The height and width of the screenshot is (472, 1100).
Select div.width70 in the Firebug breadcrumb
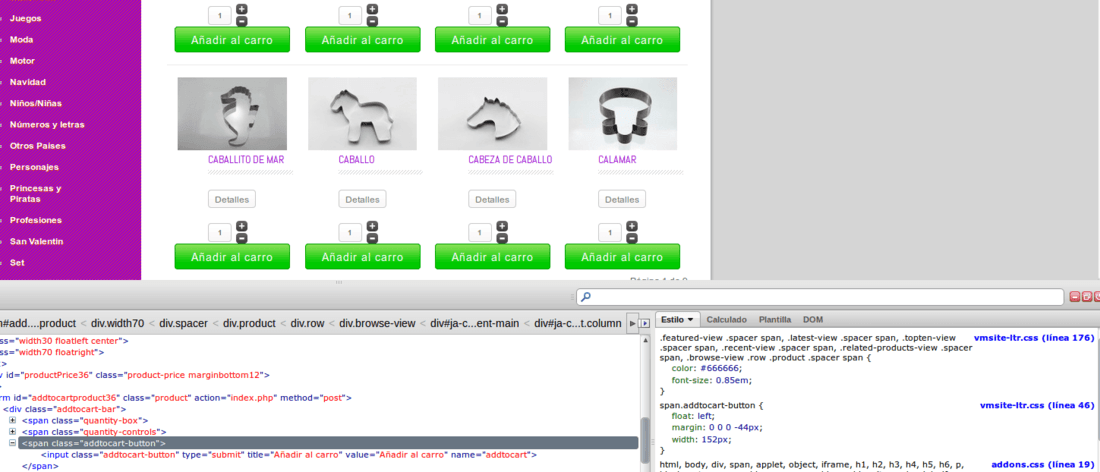coord(117,323)
